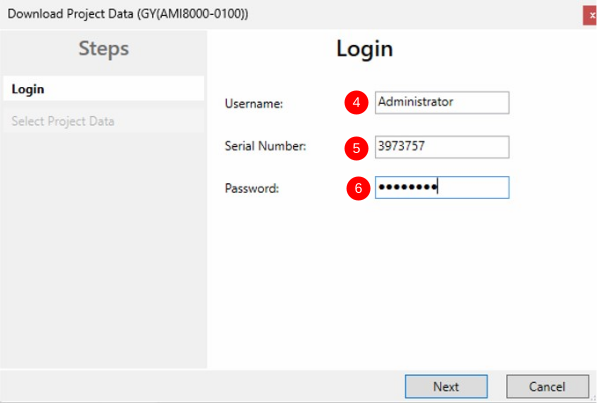The width and height of the screenshot is (600, 405).
Task: Click the Password label text
Action: 251,188
